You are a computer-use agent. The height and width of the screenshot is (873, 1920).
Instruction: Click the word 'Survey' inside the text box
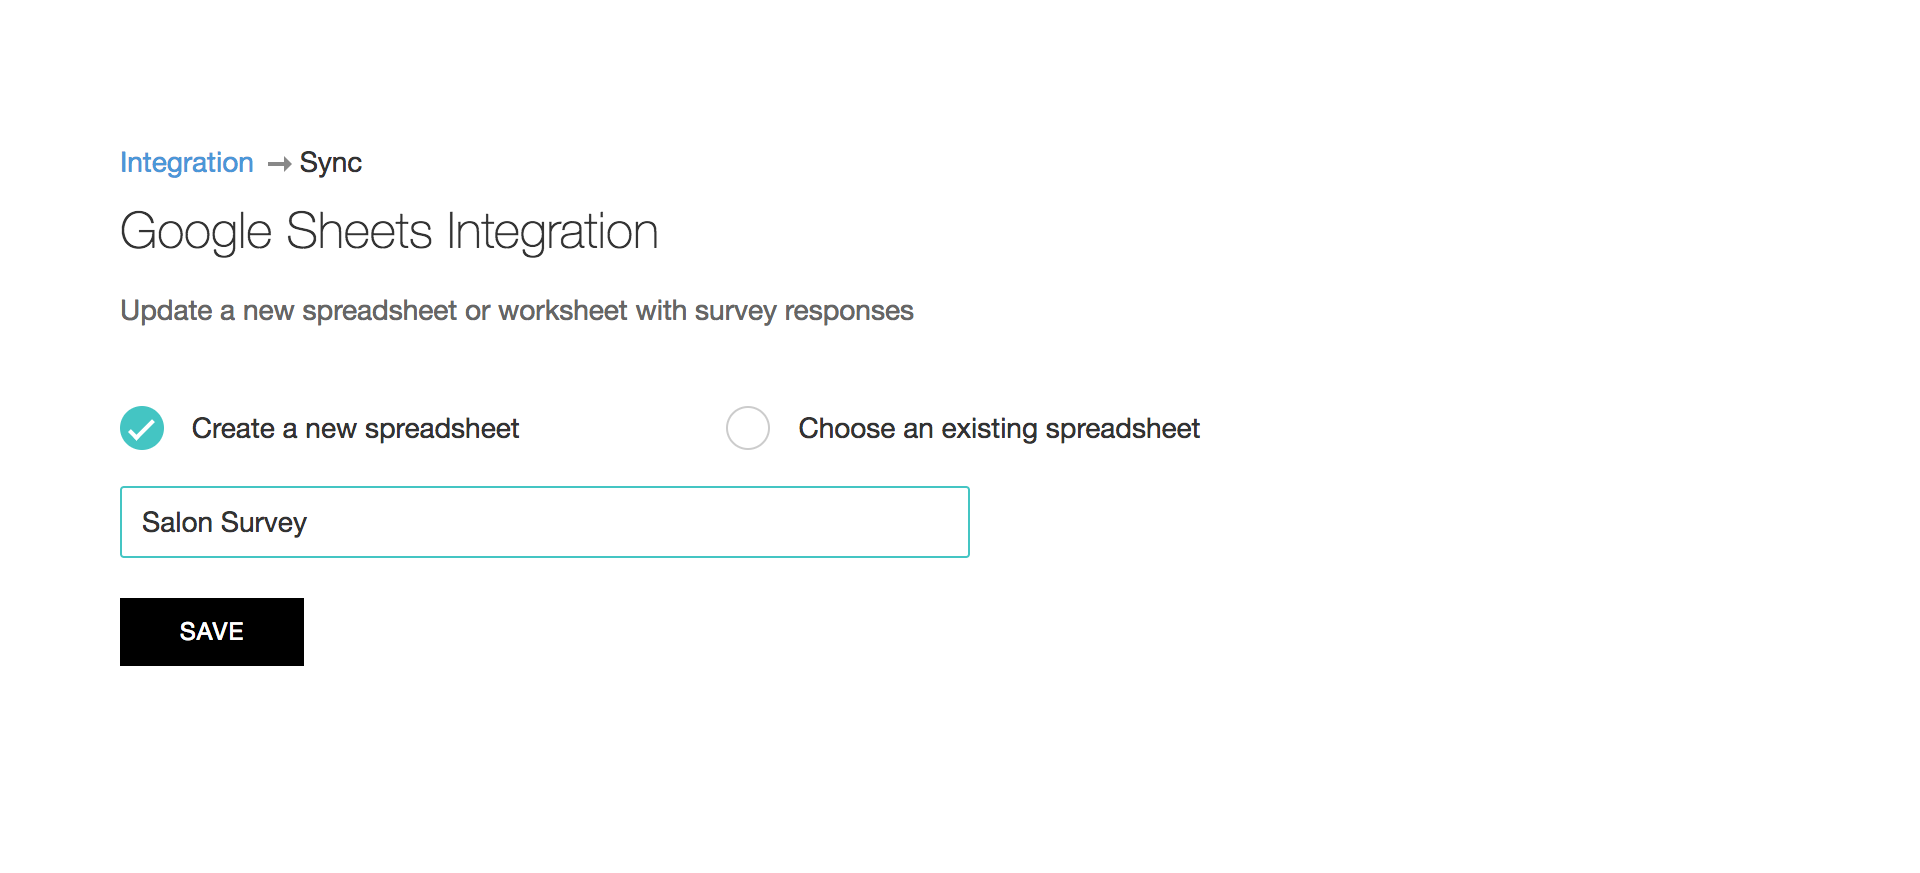[264, 522]
